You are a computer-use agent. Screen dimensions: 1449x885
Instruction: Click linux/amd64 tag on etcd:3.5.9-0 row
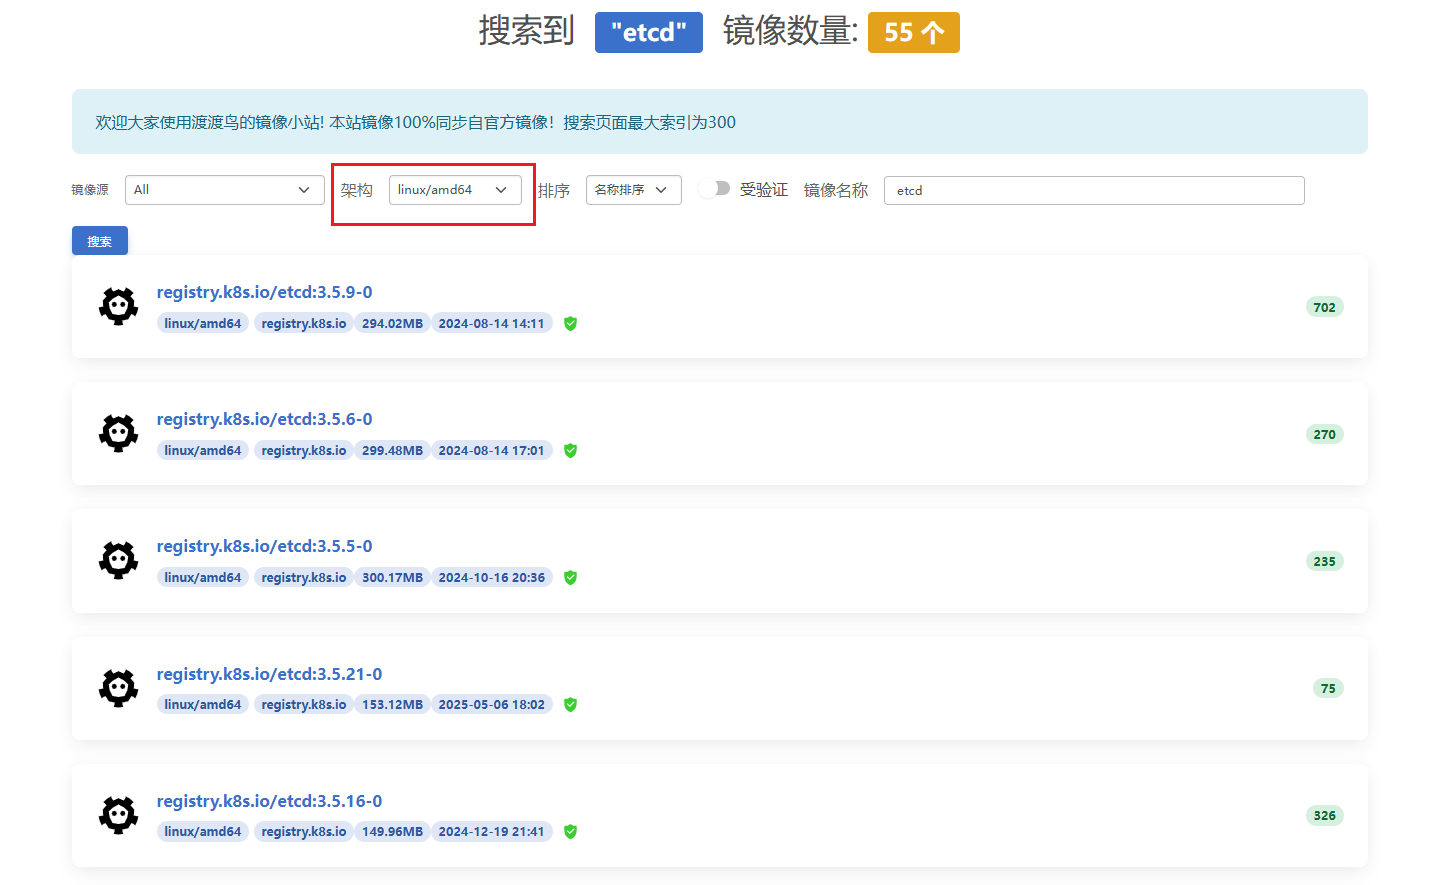(x=203, y=323)
